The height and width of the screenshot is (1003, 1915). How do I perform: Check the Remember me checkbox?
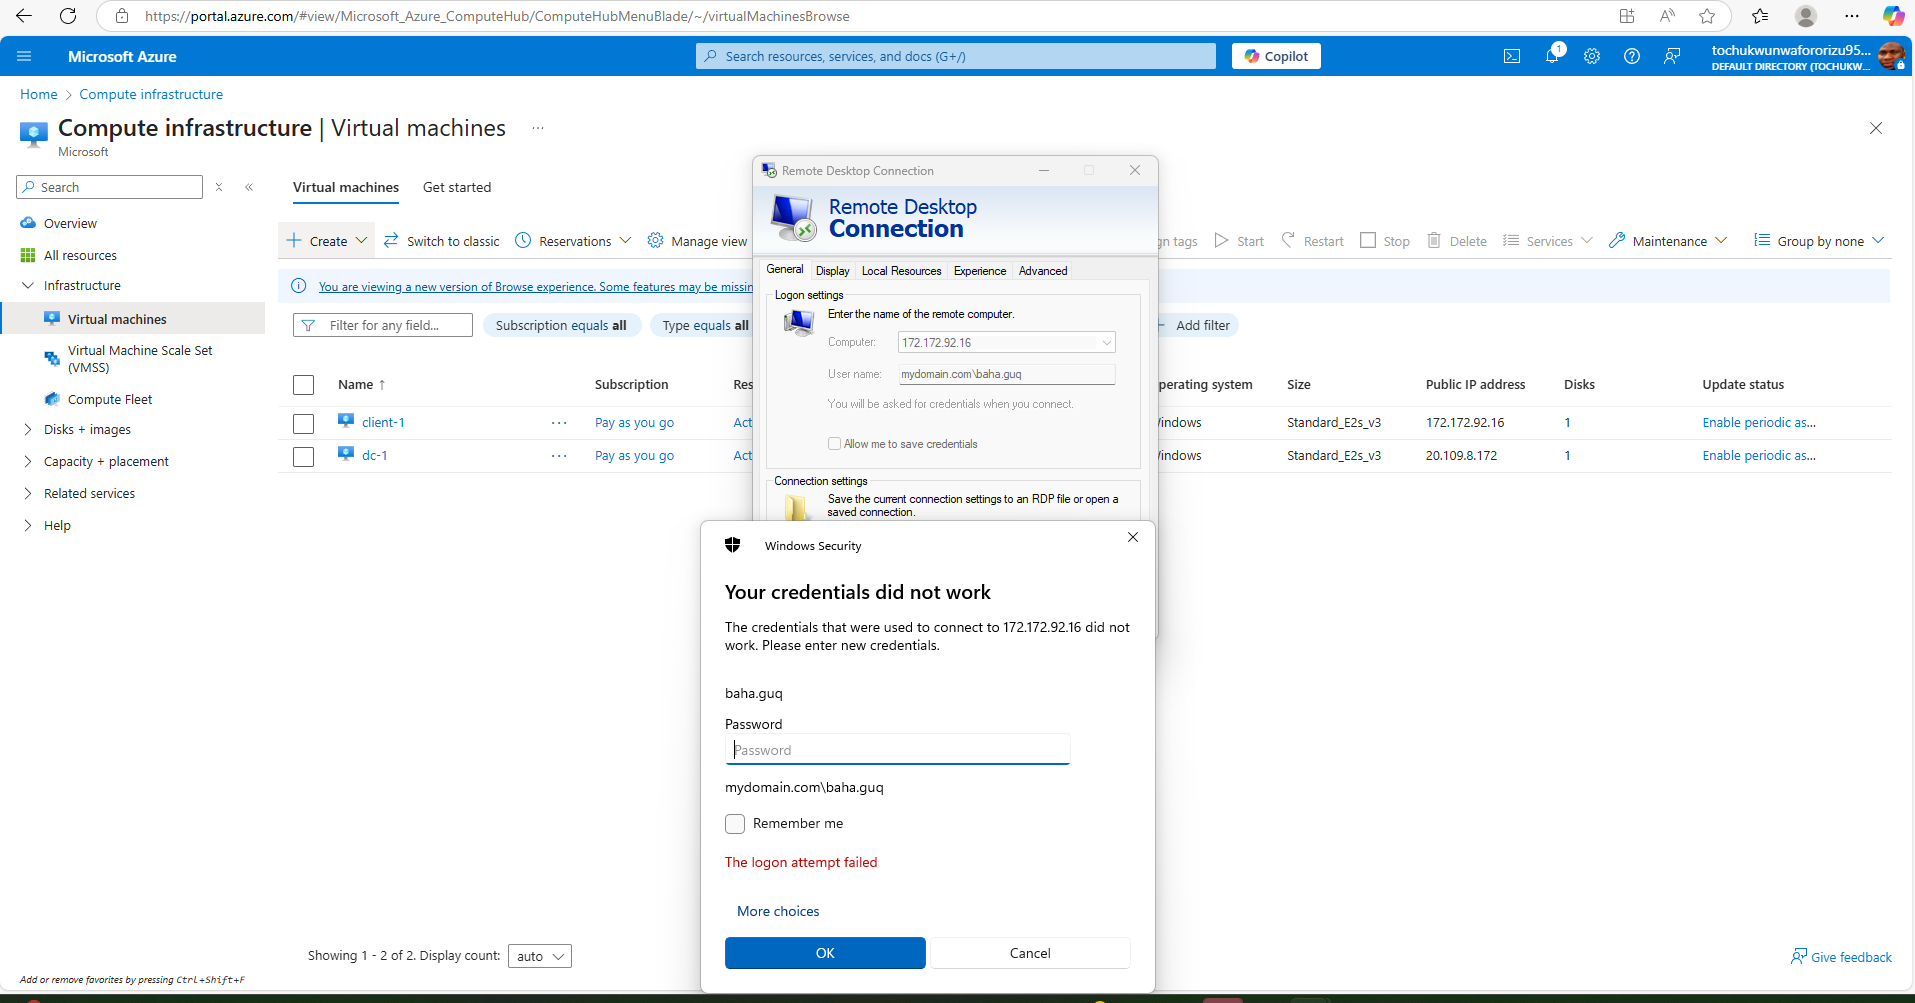tap(735, 824)
